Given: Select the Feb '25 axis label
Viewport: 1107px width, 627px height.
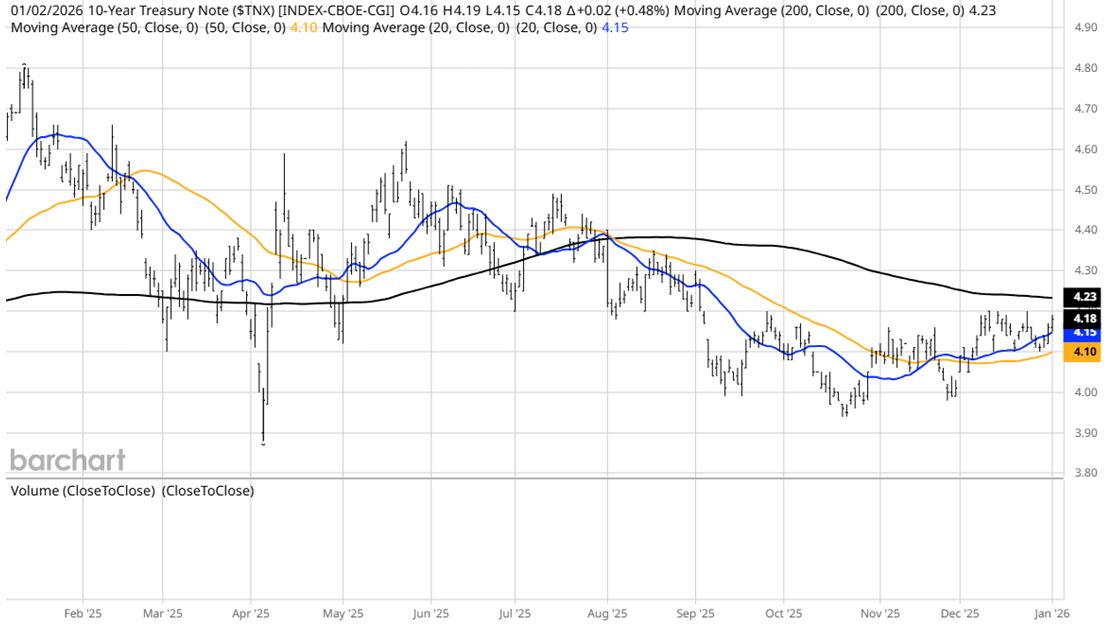Looking at the screenshot, I should point(84,615).
